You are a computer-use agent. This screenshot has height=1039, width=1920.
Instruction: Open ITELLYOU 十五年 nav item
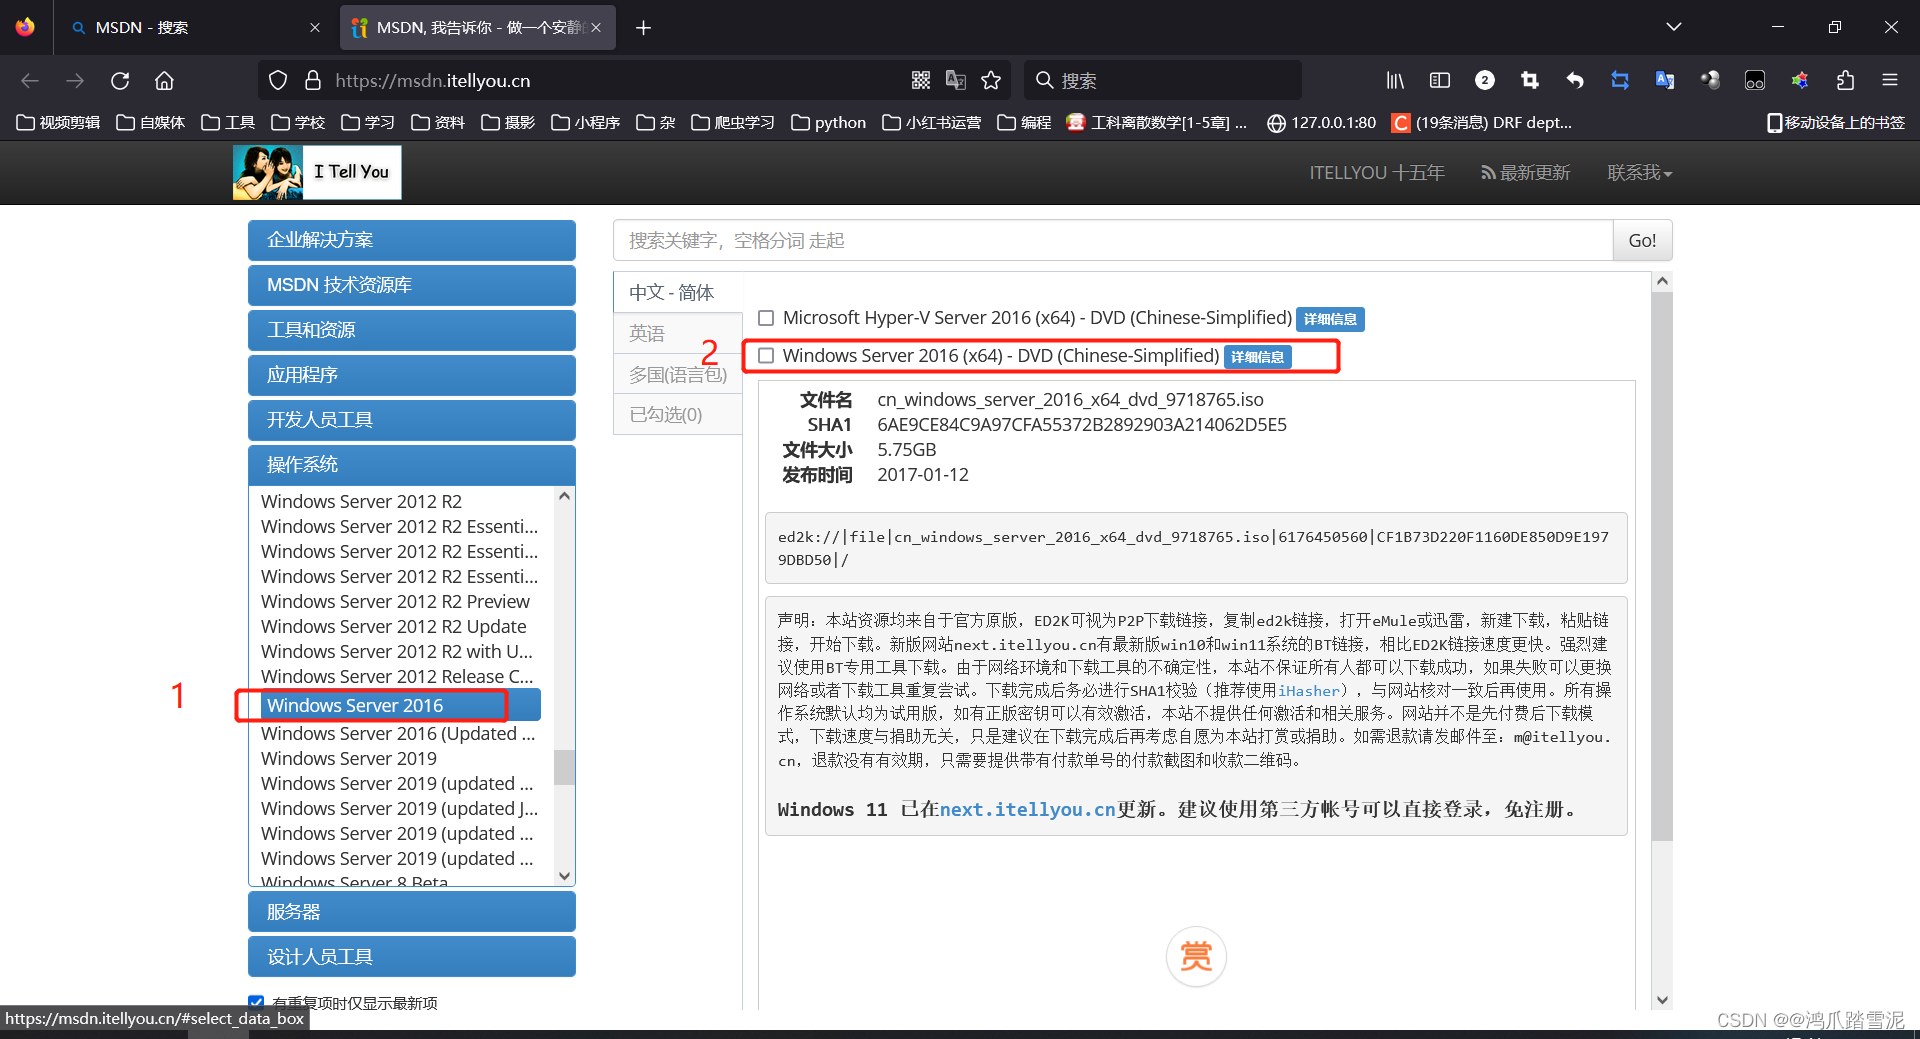pyautogui.click(x=1377, y=173)
